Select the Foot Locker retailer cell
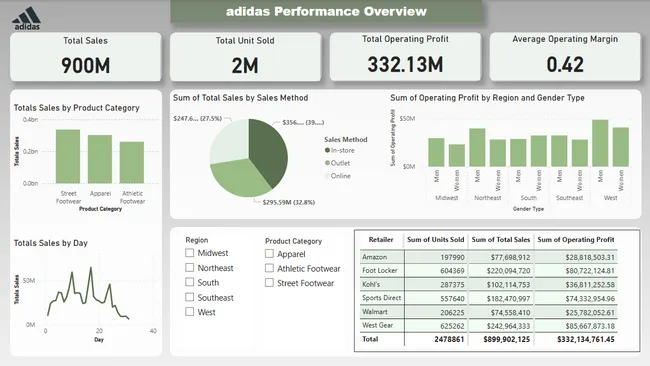This screenshot has height=366, width=650. point(382,271)
